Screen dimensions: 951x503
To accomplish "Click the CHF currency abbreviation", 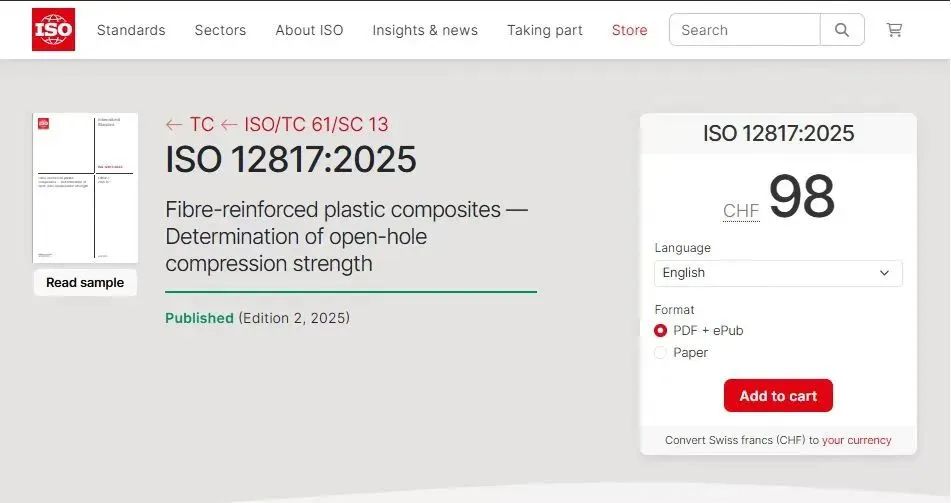I will (x=741, y=211).
